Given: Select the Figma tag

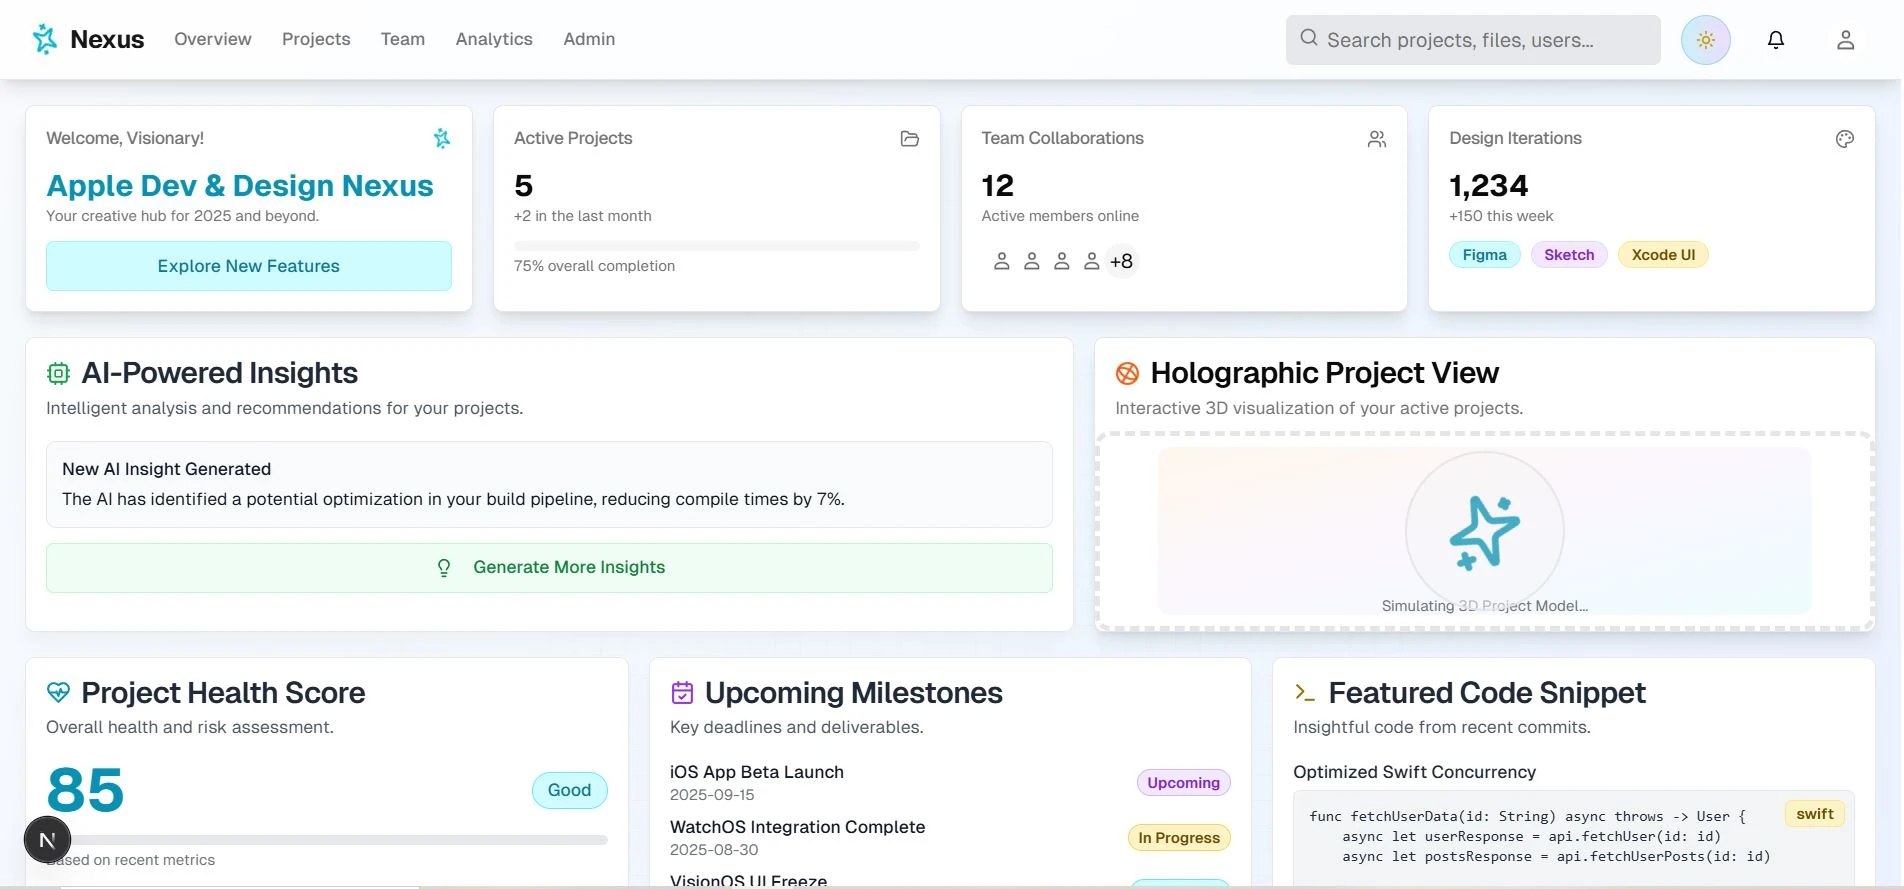Looking at the screenshot, I should [x=1484, y=255].
